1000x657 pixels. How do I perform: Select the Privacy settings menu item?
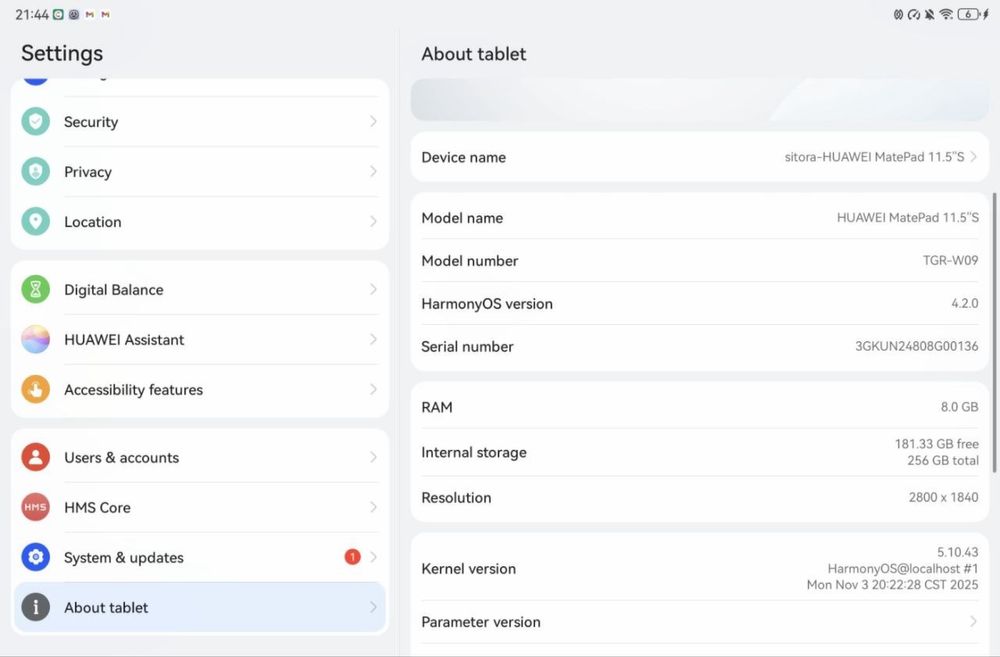click(200, 172)
